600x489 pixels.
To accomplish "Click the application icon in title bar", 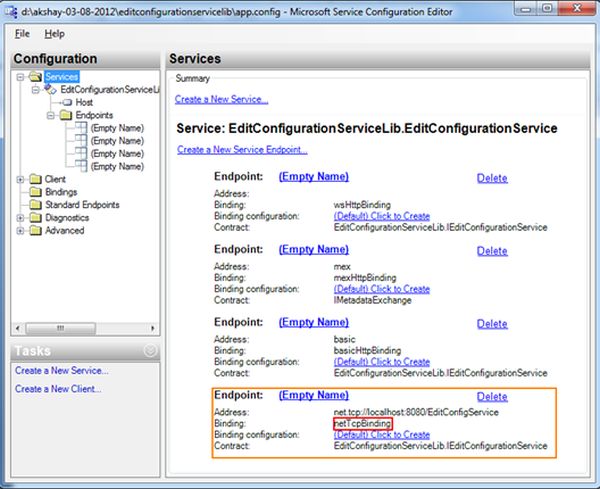I will tap(10, 11).
